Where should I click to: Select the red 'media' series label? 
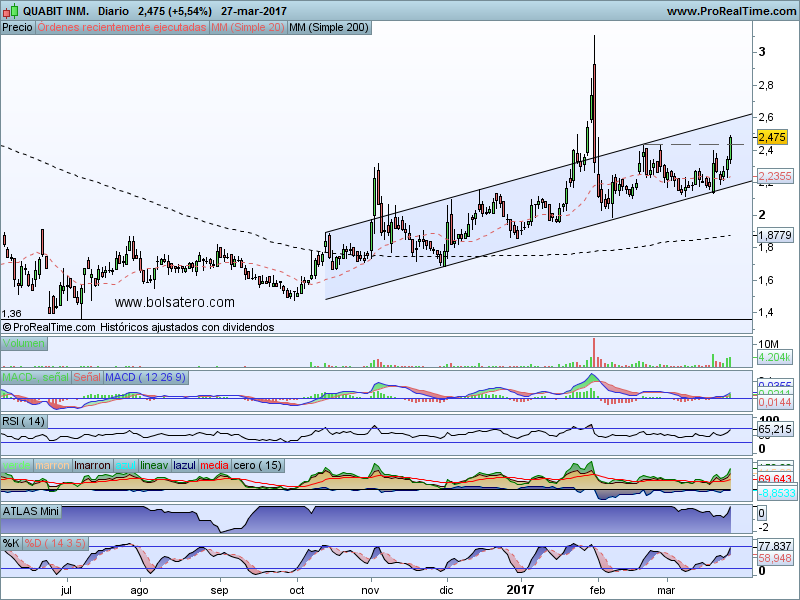pyautogui.click(x=214, y=465)
